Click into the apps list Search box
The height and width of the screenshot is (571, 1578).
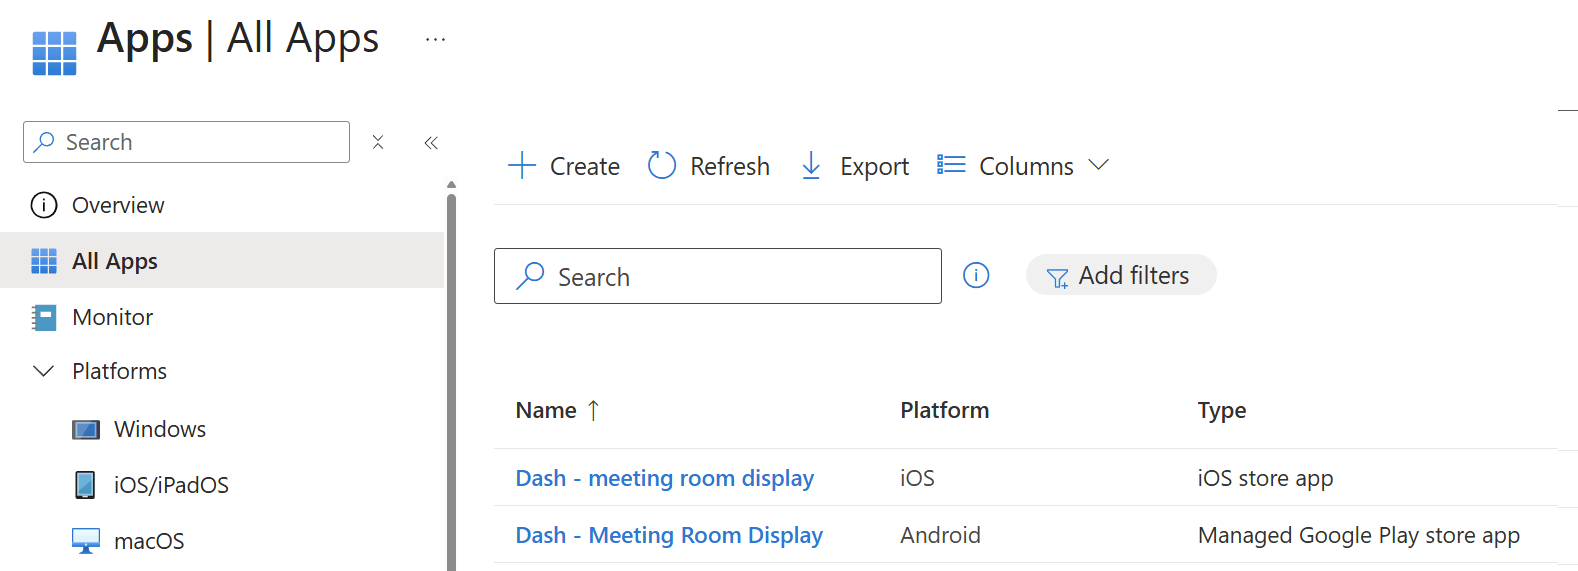click(x=718, y=276)
